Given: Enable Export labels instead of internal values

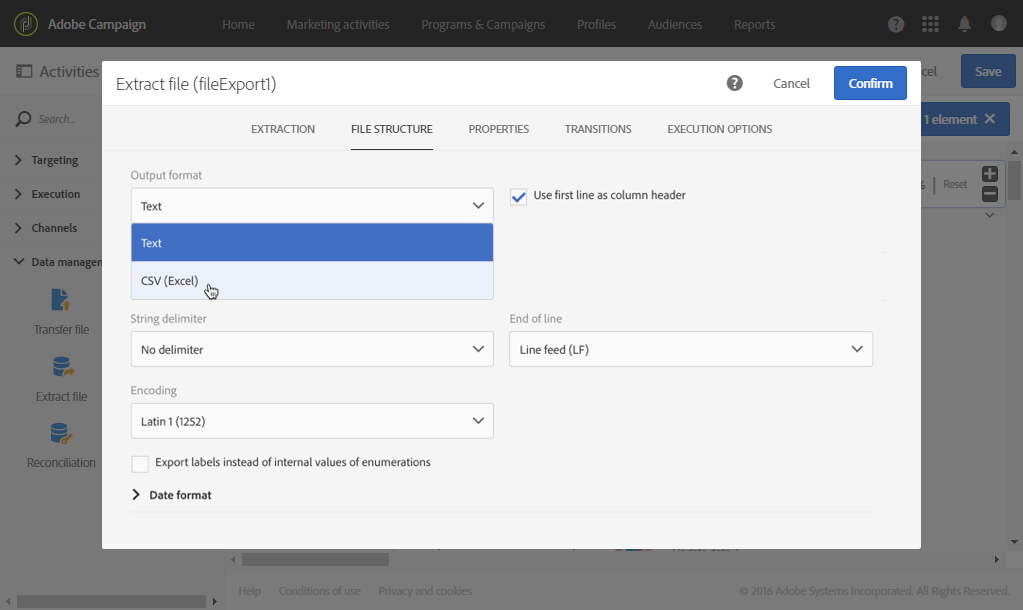Looking at the screenshot, I should click(140, 463).
